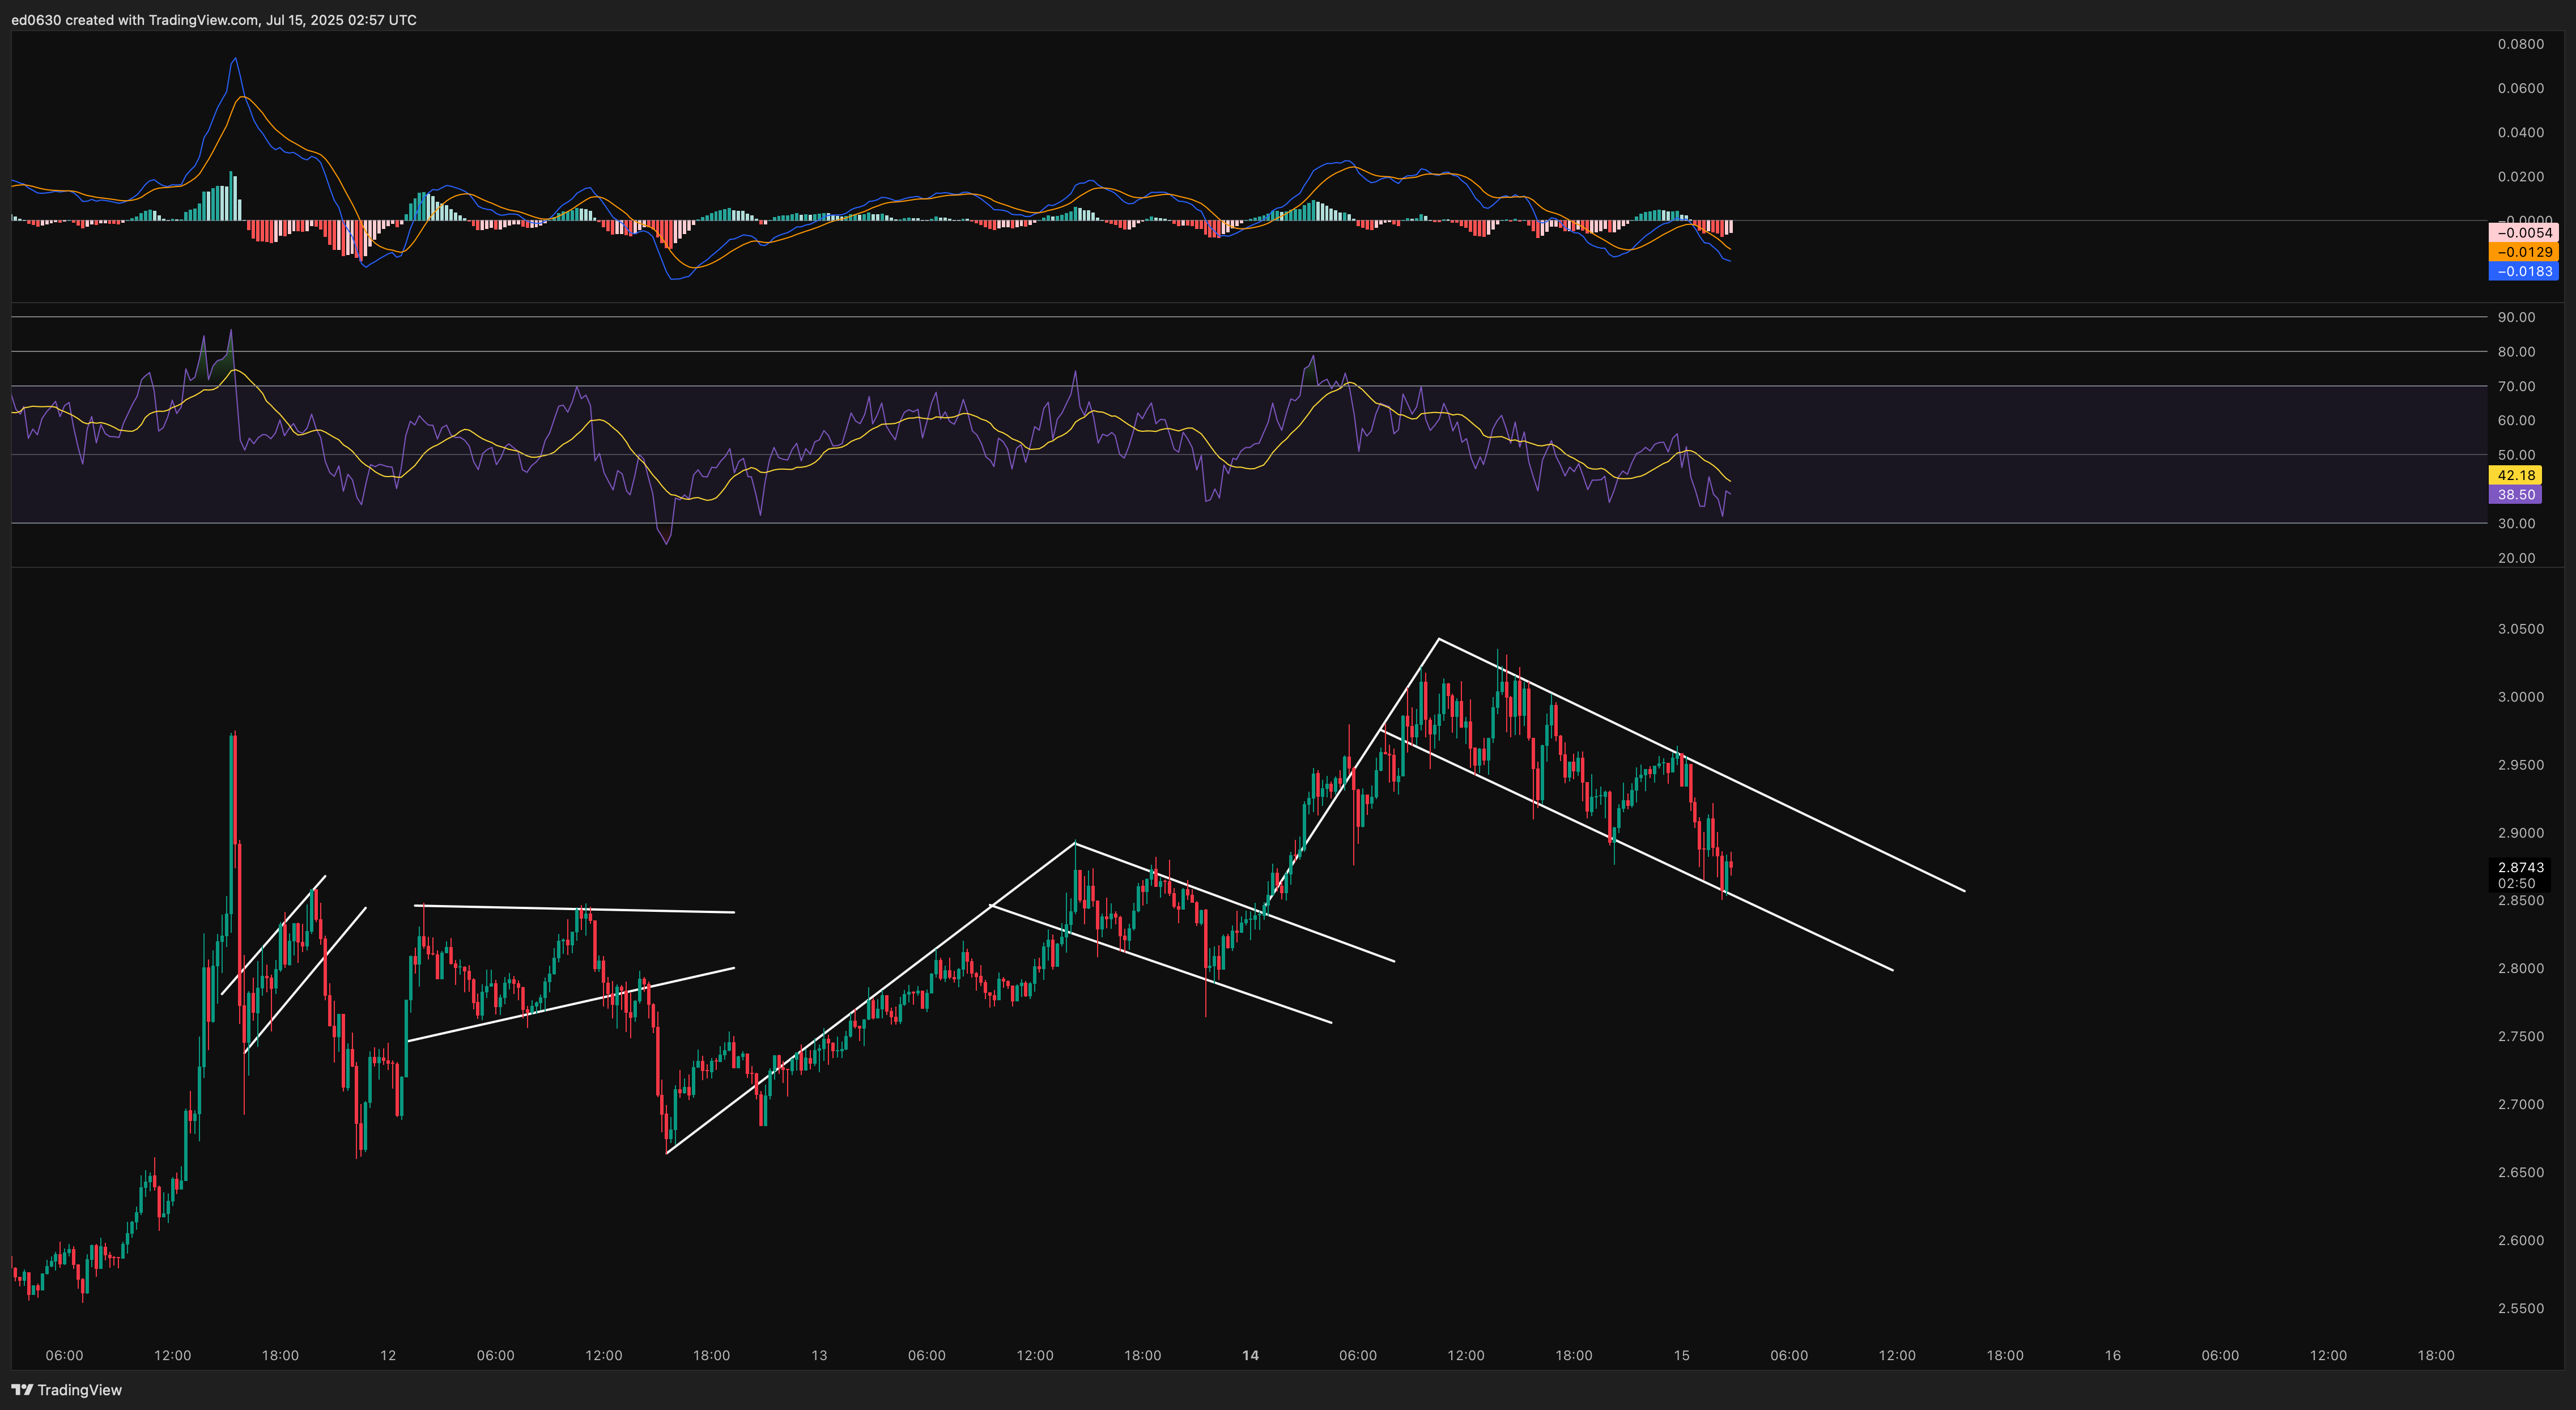Click the 70.00 RSI axis level
The height and width of the screenshot is (1410, 2576).
point(2516,386)
